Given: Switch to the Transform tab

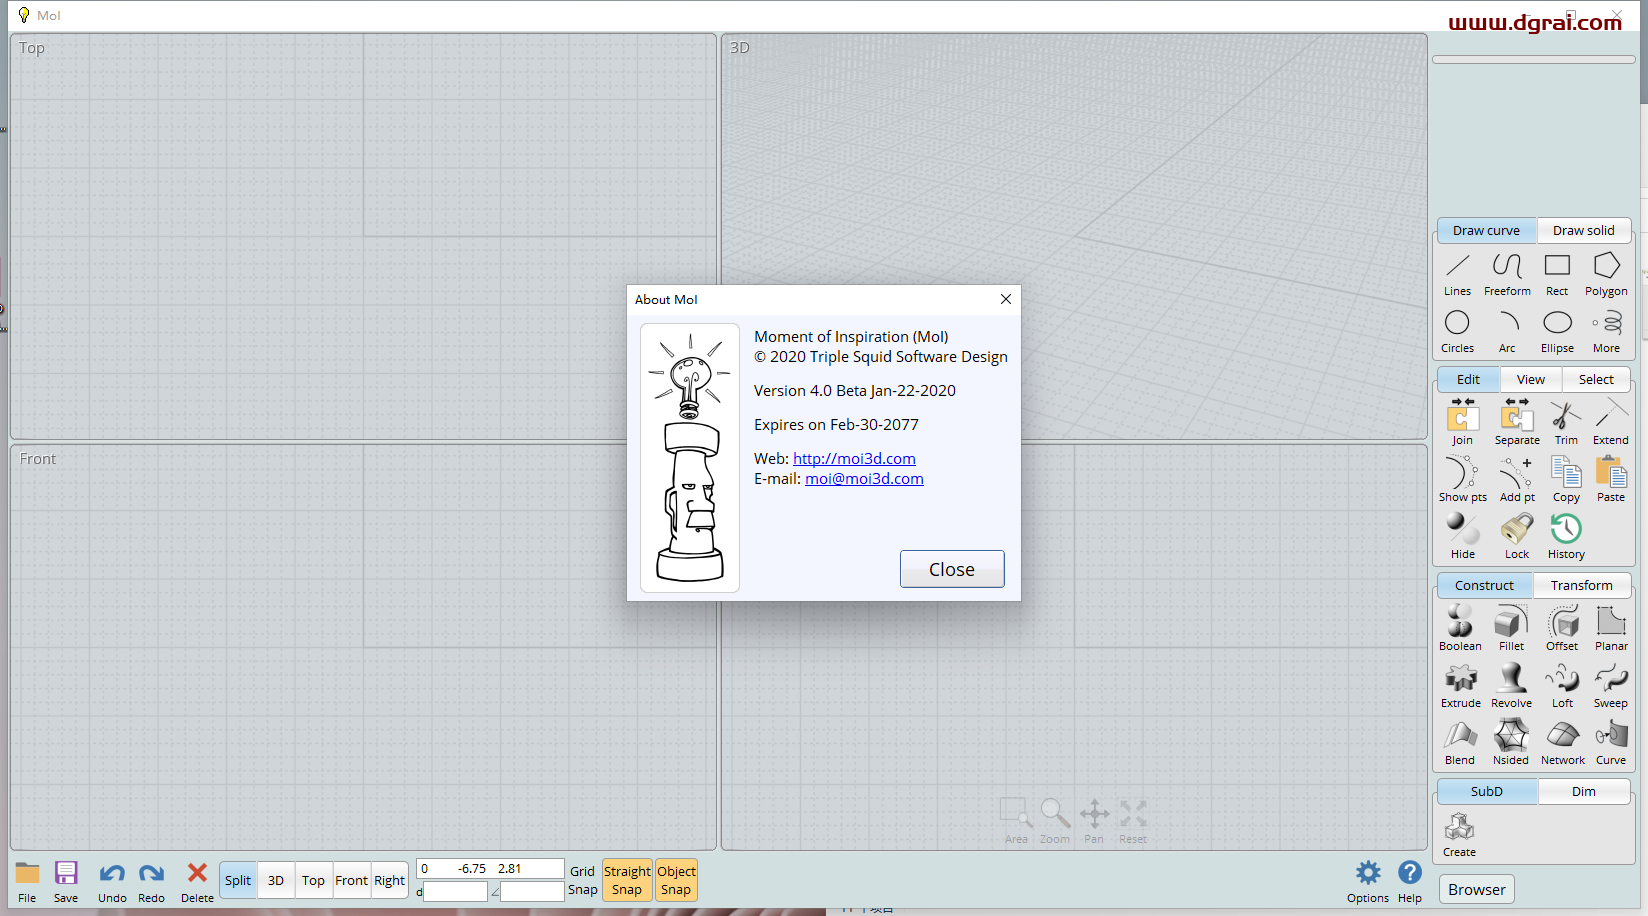Looking at the screenshot, I should coord(1582,585).
